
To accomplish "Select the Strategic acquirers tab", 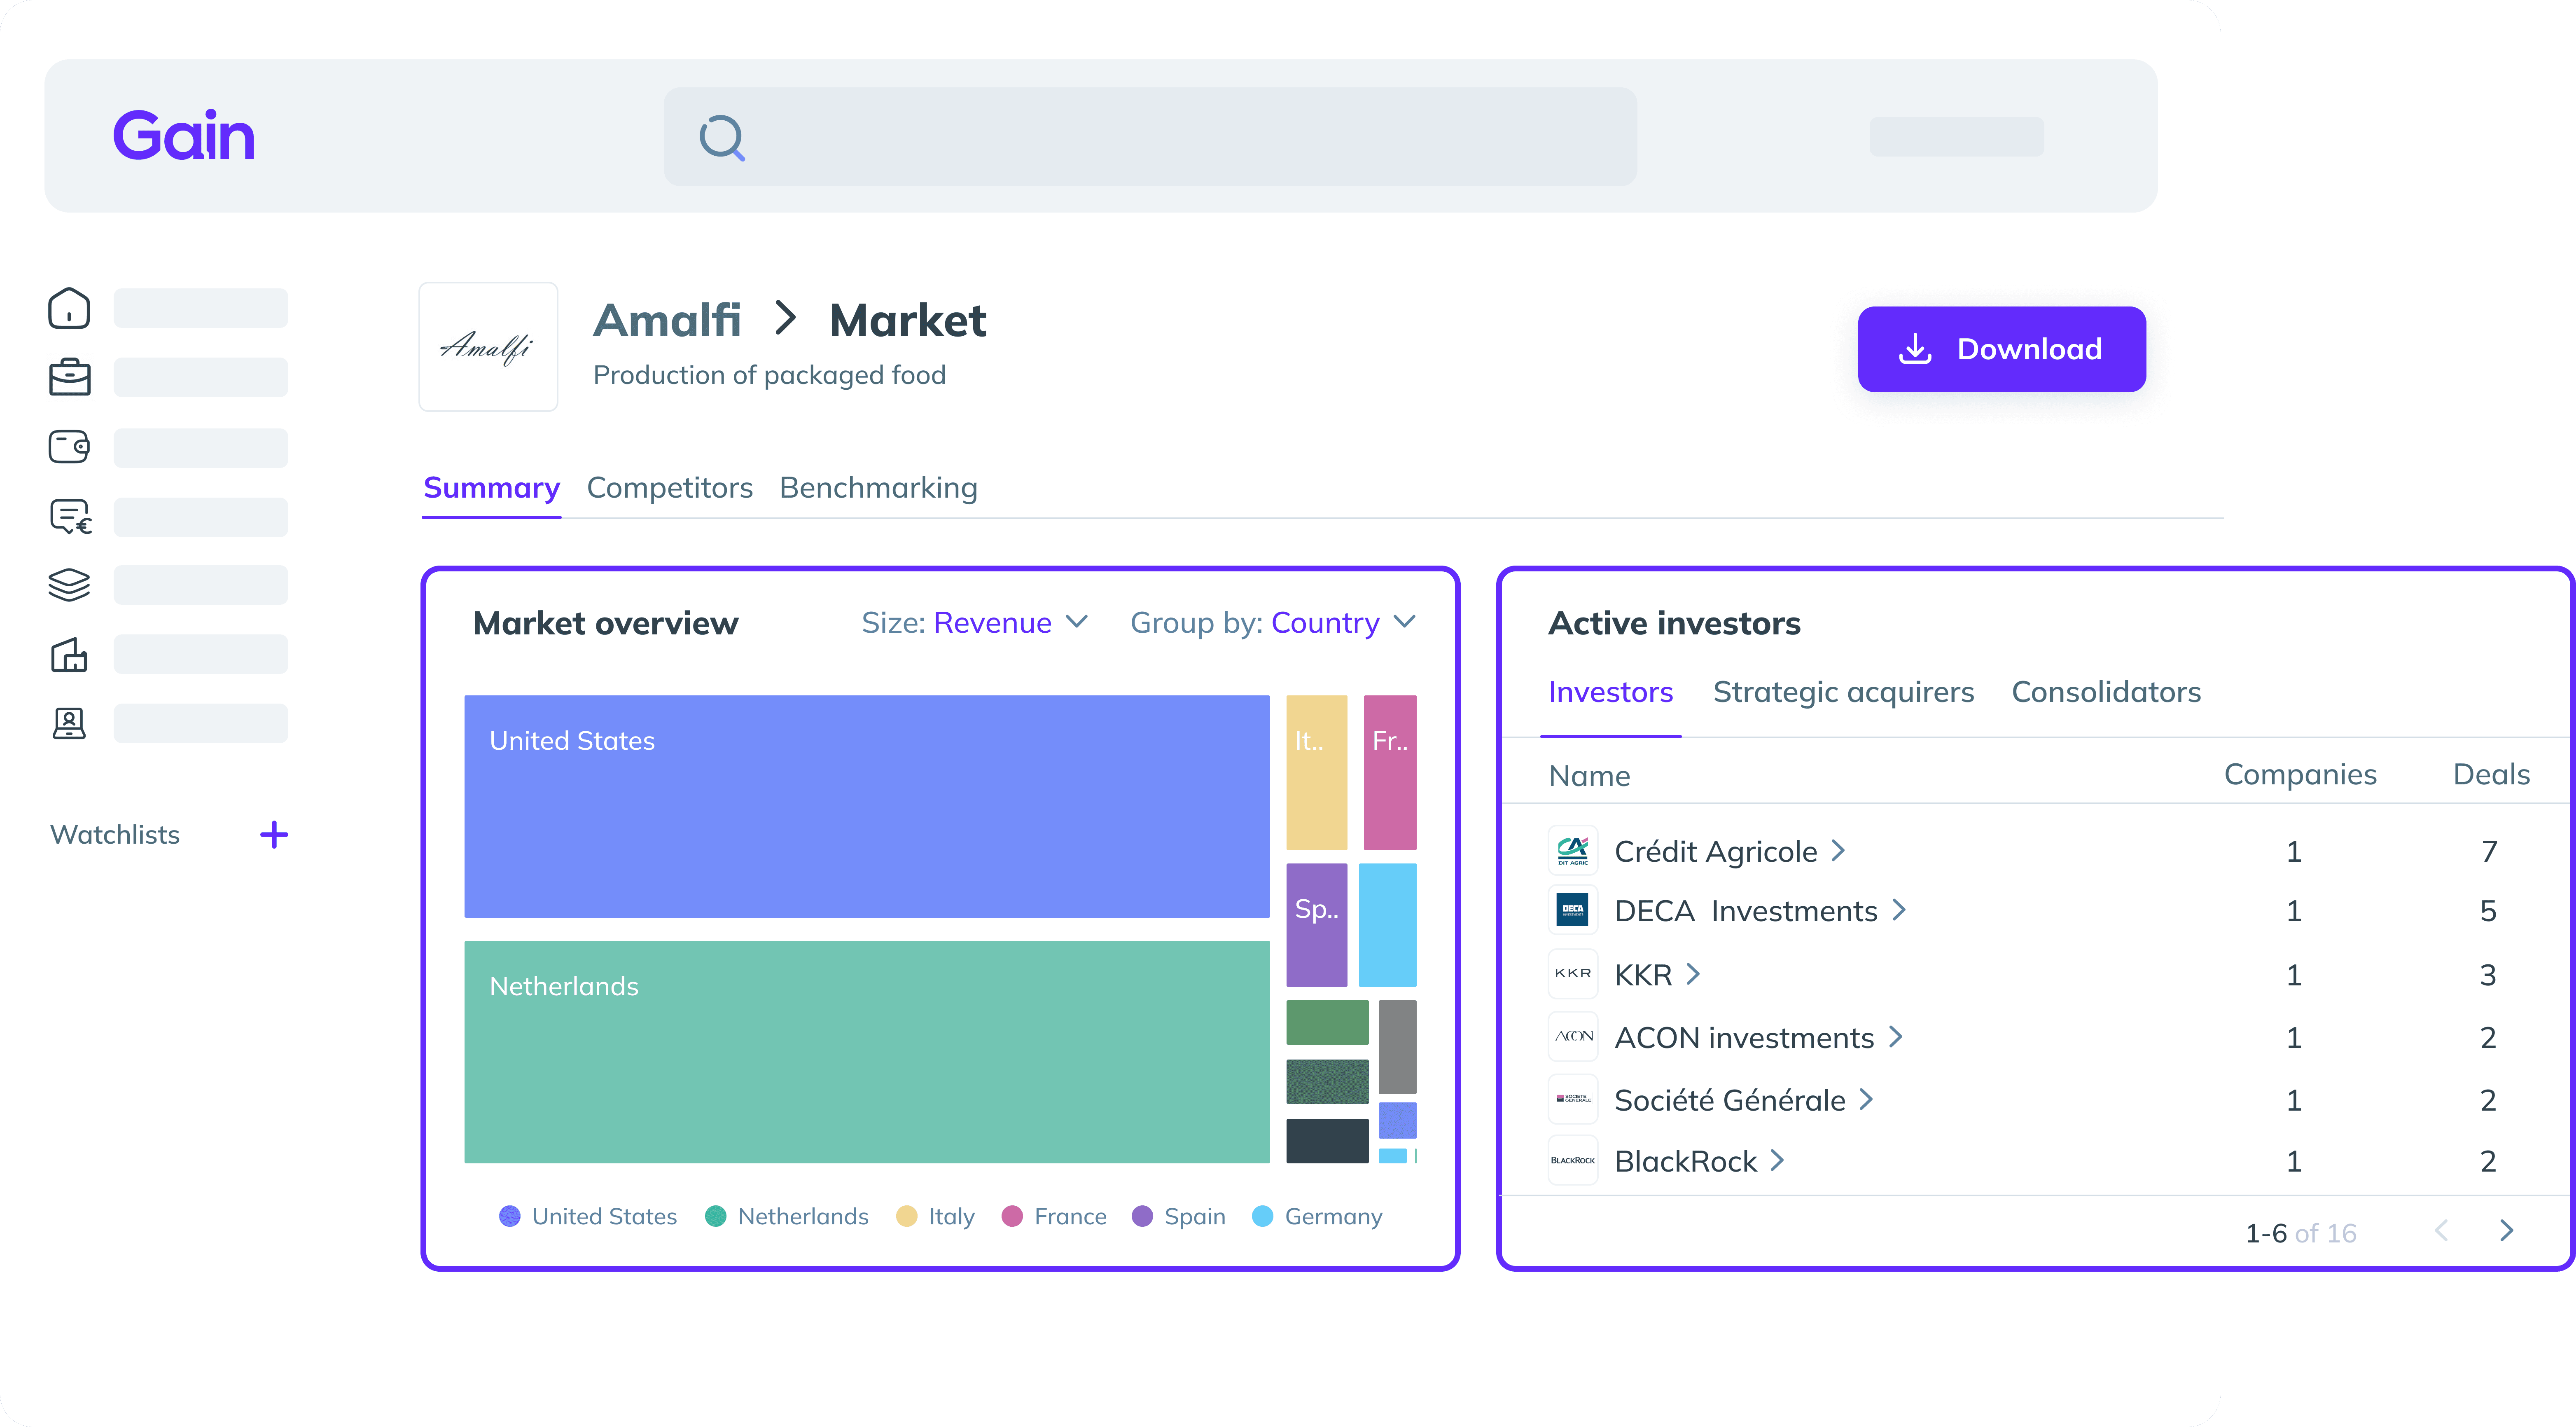I will (x=1843, y=692).
